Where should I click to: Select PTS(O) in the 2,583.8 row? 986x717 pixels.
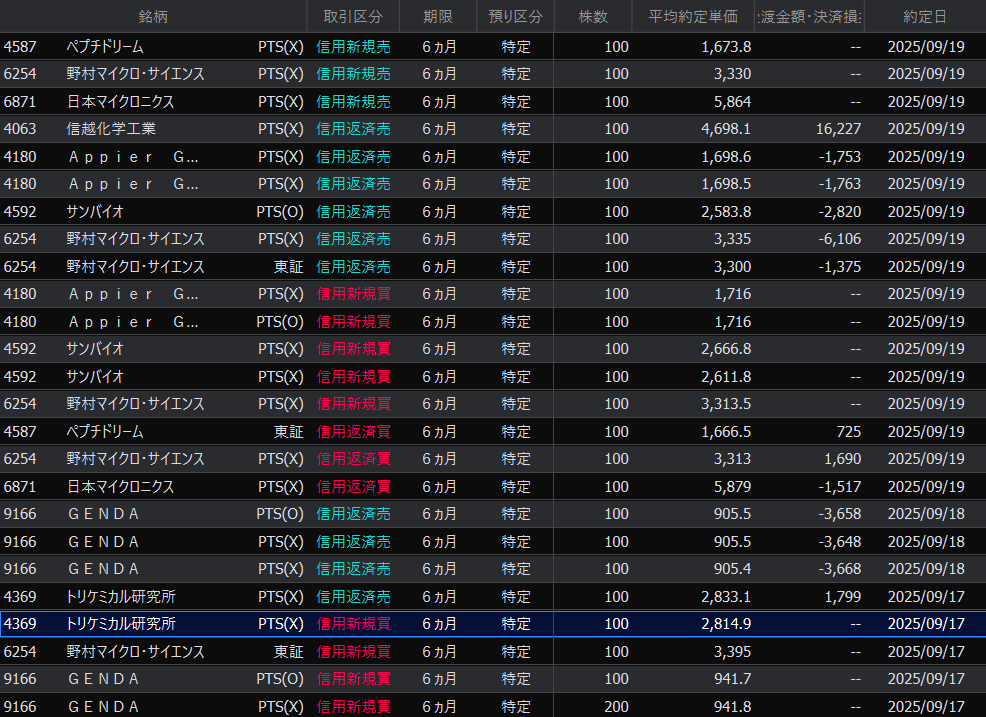[x=280, y=211]
